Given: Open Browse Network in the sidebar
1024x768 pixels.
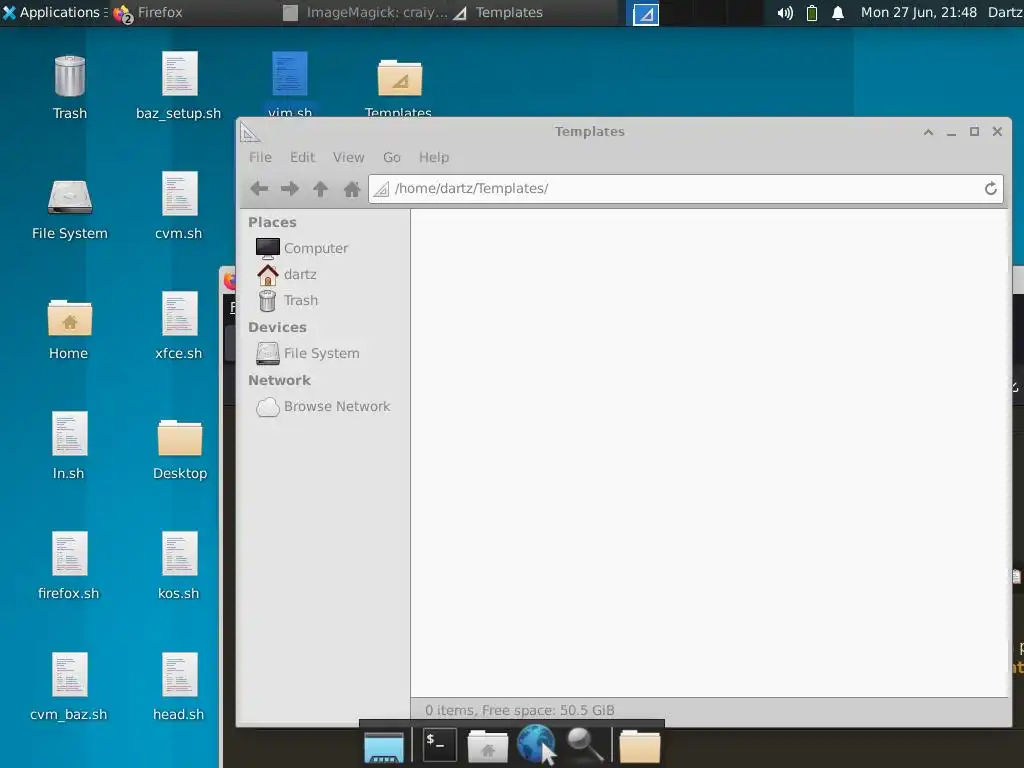Looking at the screenshot, I should click(x=323, y=406).
